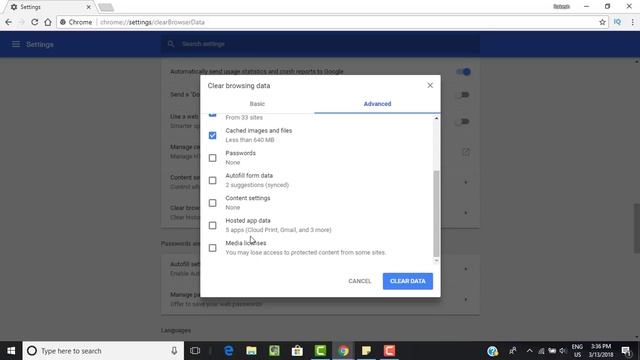This screenshot has width=640, height=360.
Task: Expand the Content settings row arrow
Action: [466, 182]
